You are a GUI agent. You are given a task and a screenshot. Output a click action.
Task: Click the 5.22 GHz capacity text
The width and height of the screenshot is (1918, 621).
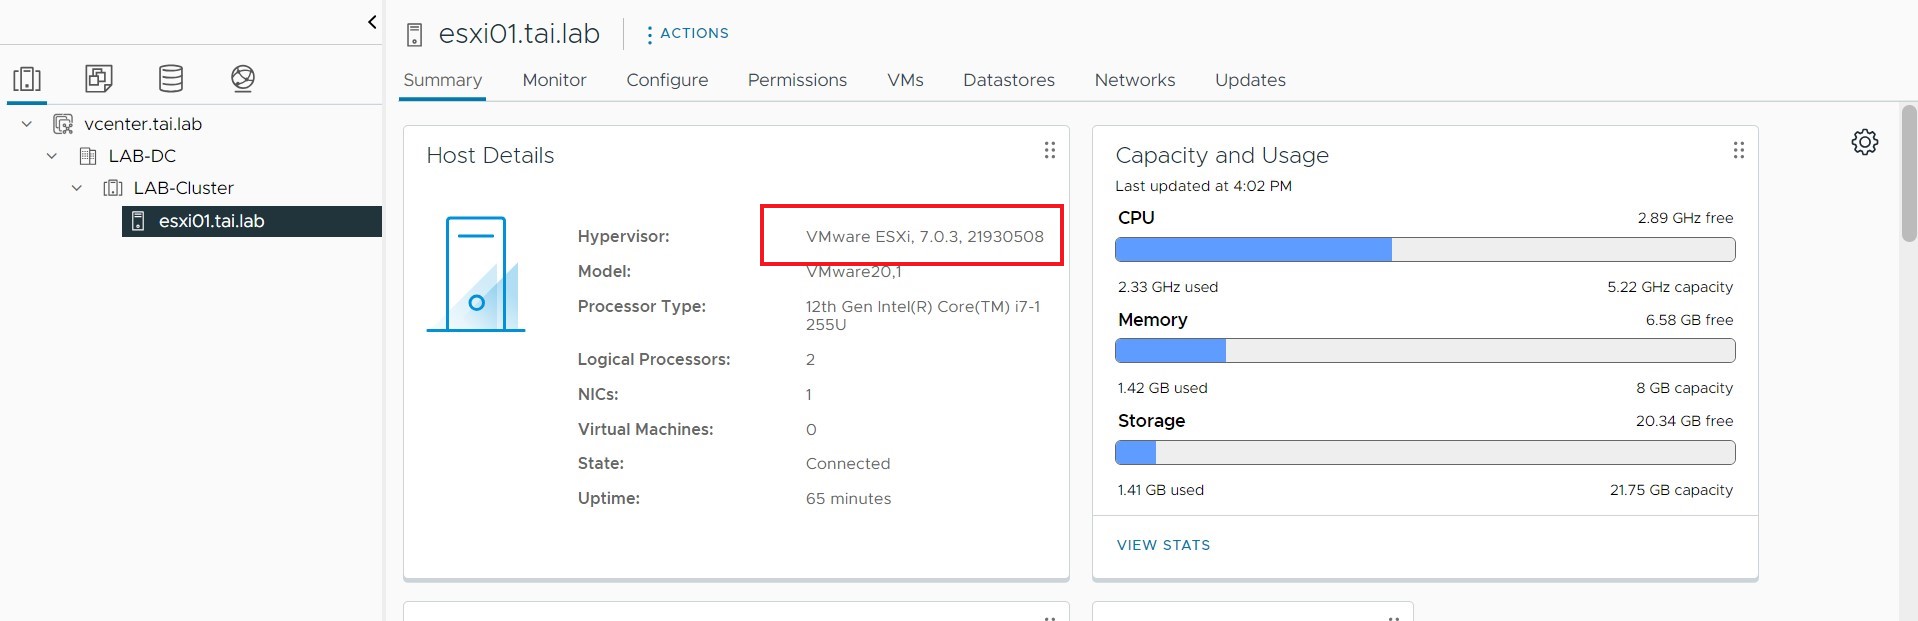pos(1670,287)
